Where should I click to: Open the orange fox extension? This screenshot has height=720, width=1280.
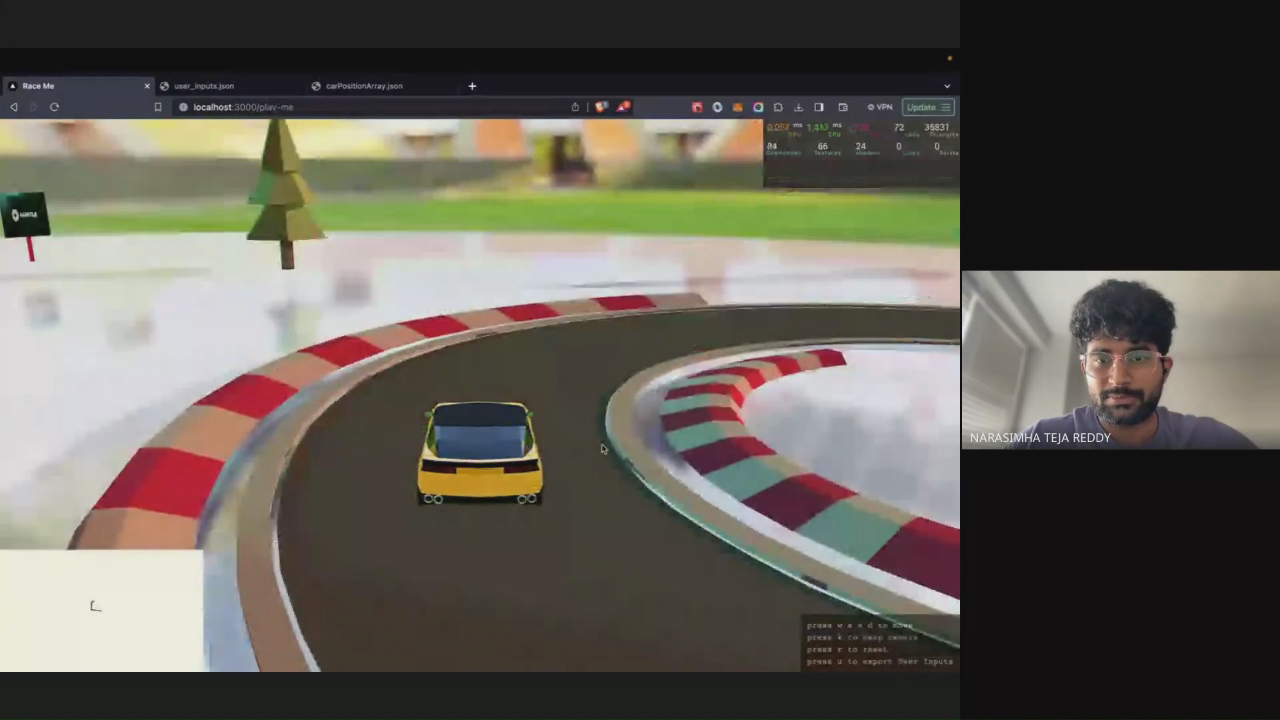pyautogui.click(x=738, y=107)
